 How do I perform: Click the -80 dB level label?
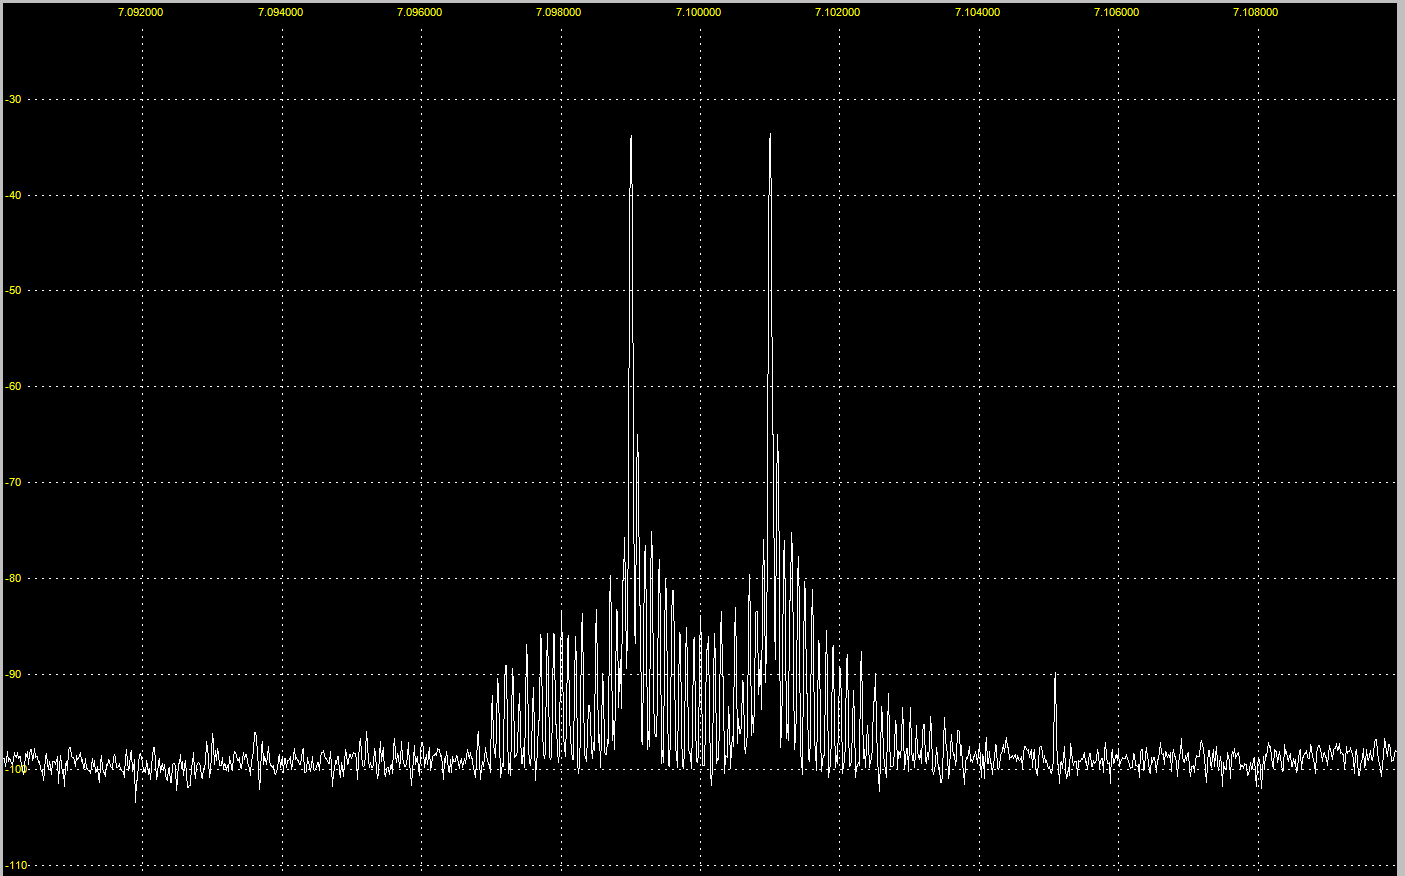[x=13, y=579]
